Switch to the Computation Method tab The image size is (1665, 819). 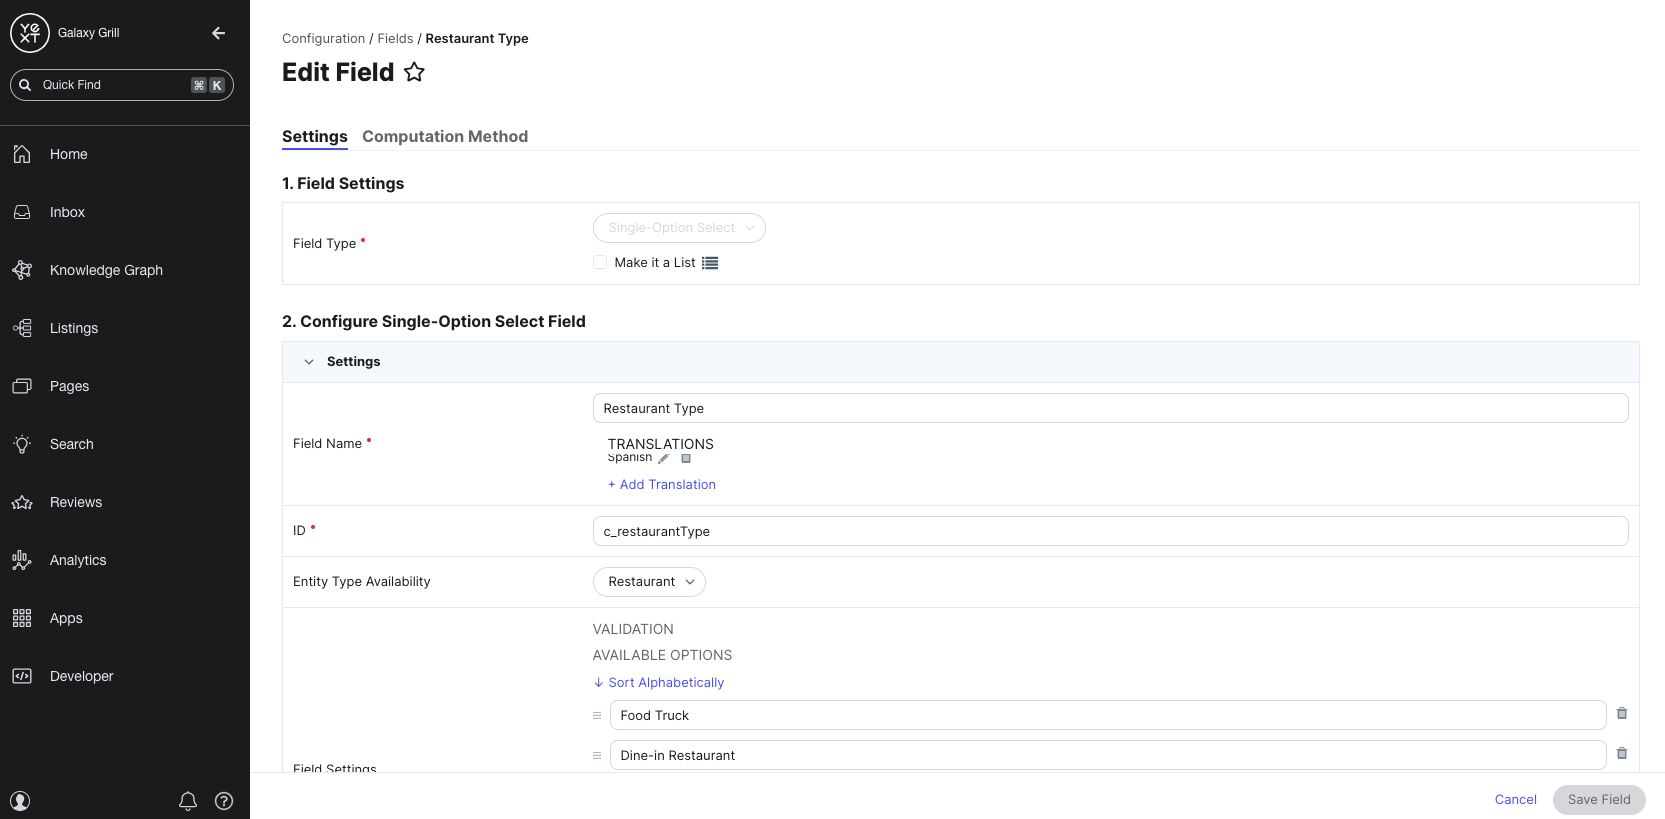click(x=445, y=137)
